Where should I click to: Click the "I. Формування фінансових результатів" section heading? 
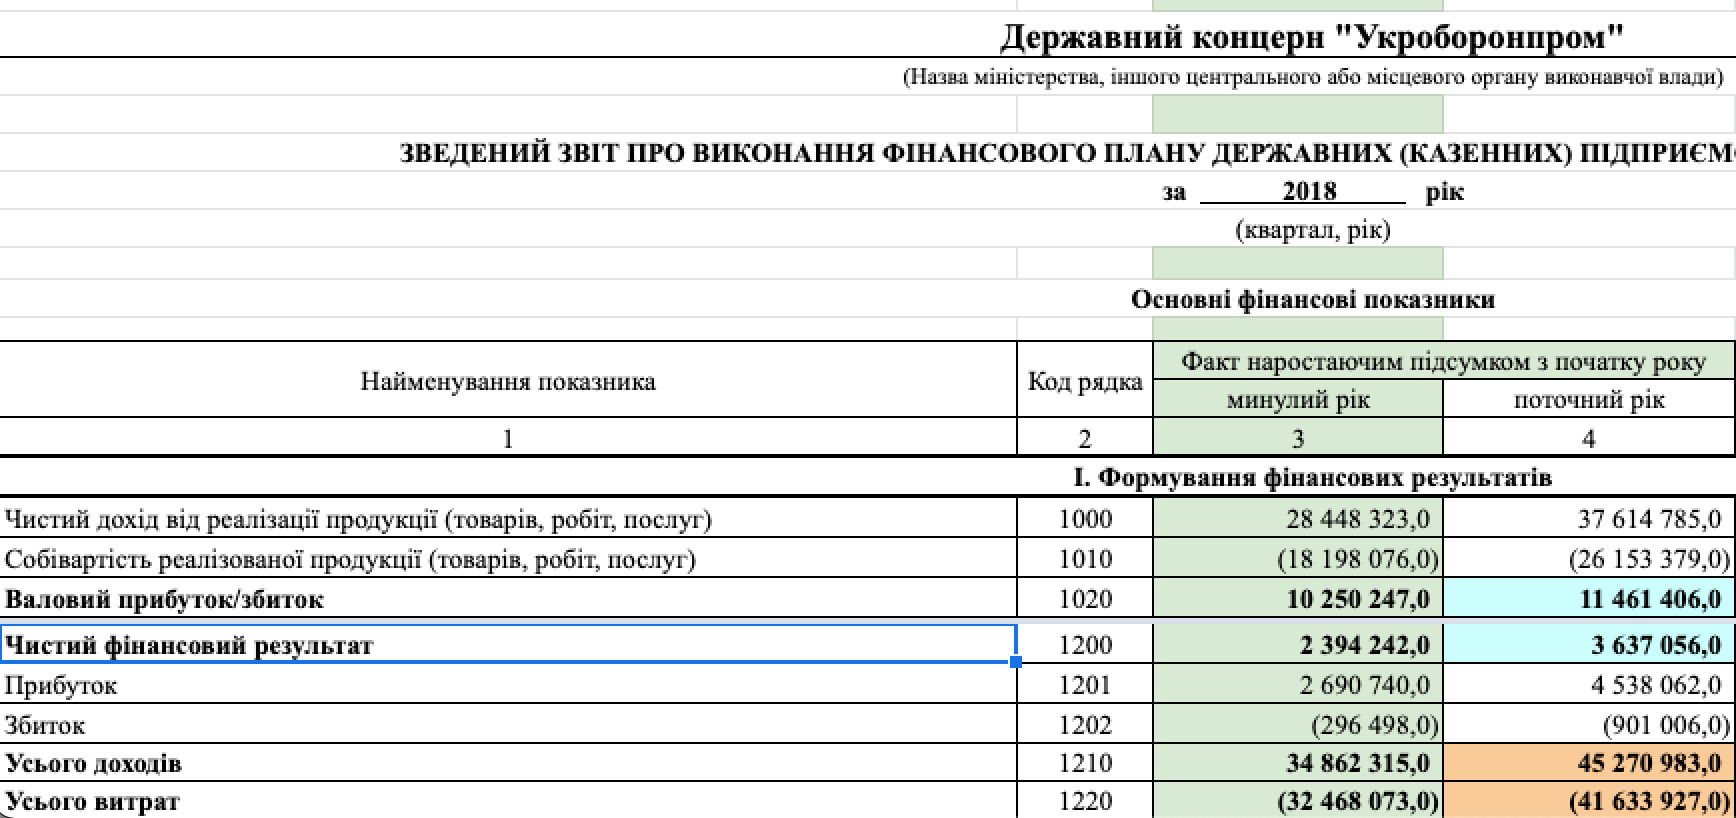click(1312, 477)
